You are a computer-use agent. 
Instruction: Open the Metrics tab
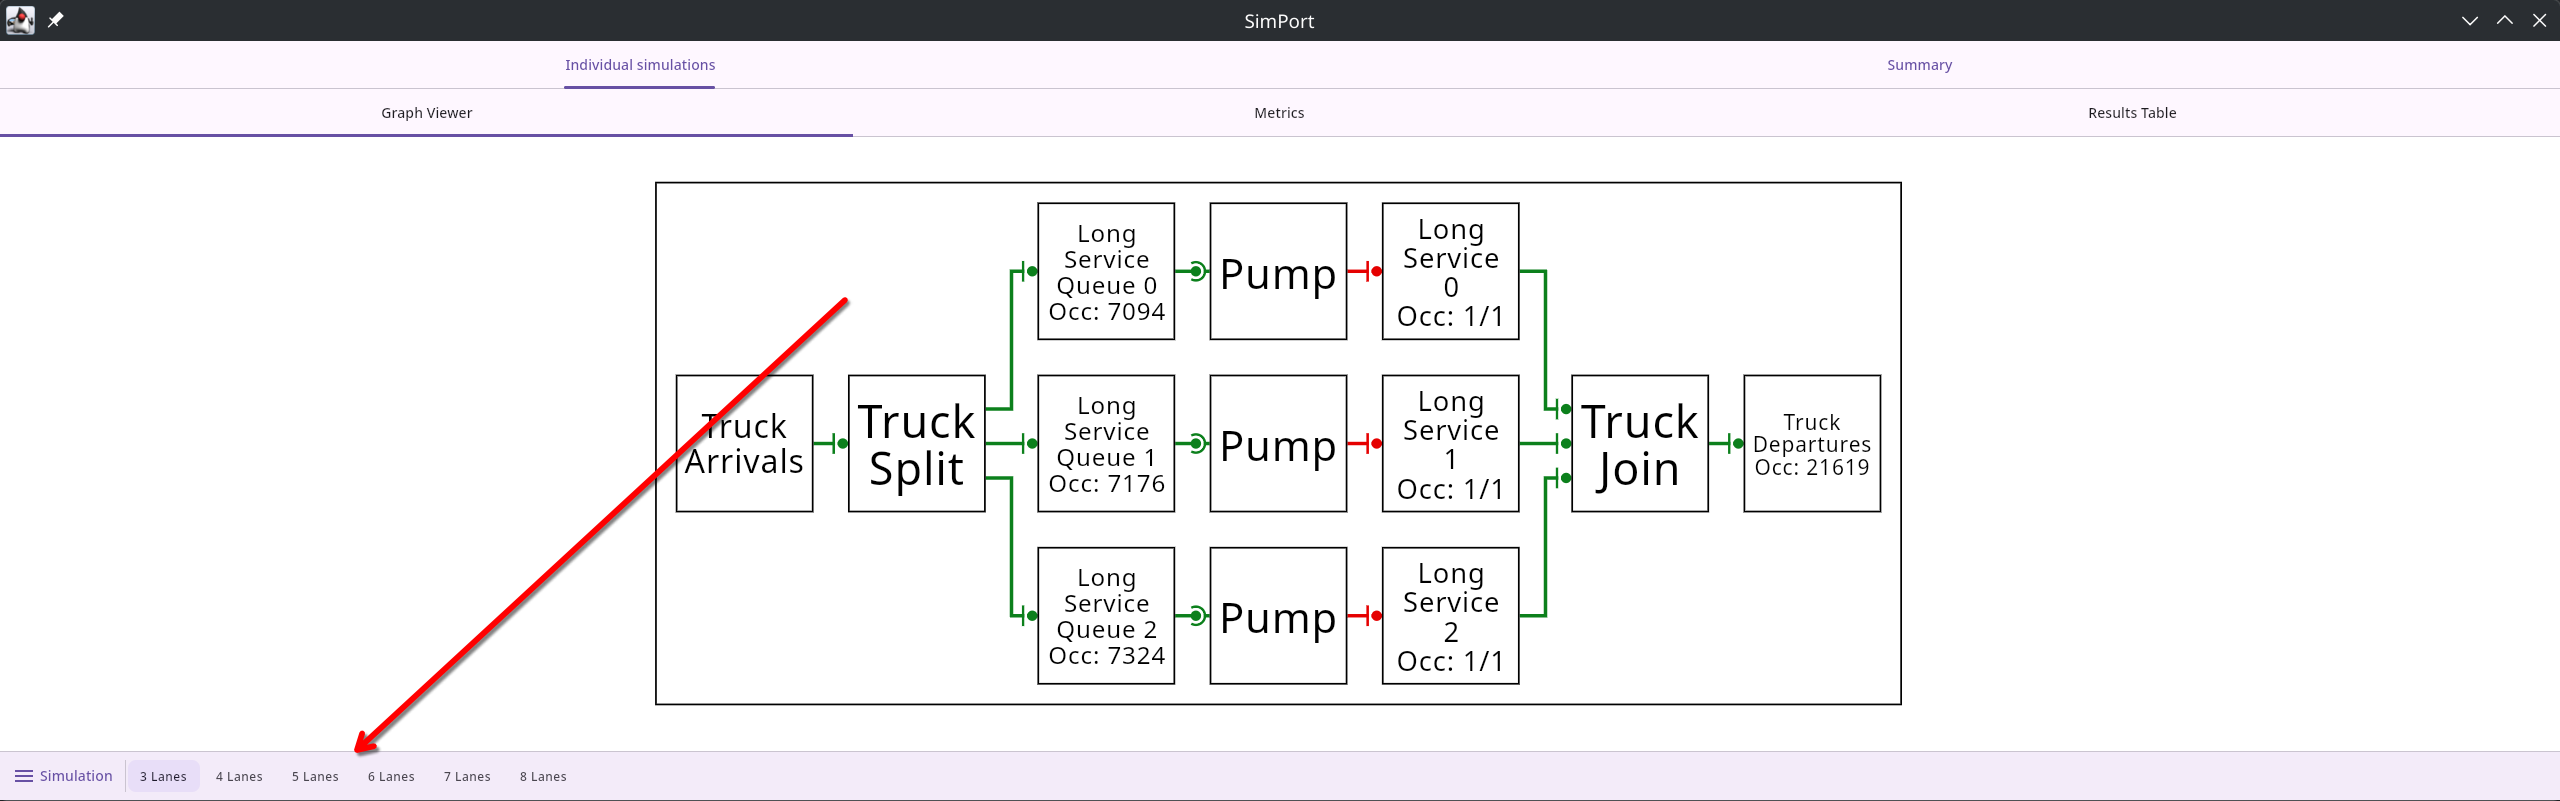(x=1279, y=113)
